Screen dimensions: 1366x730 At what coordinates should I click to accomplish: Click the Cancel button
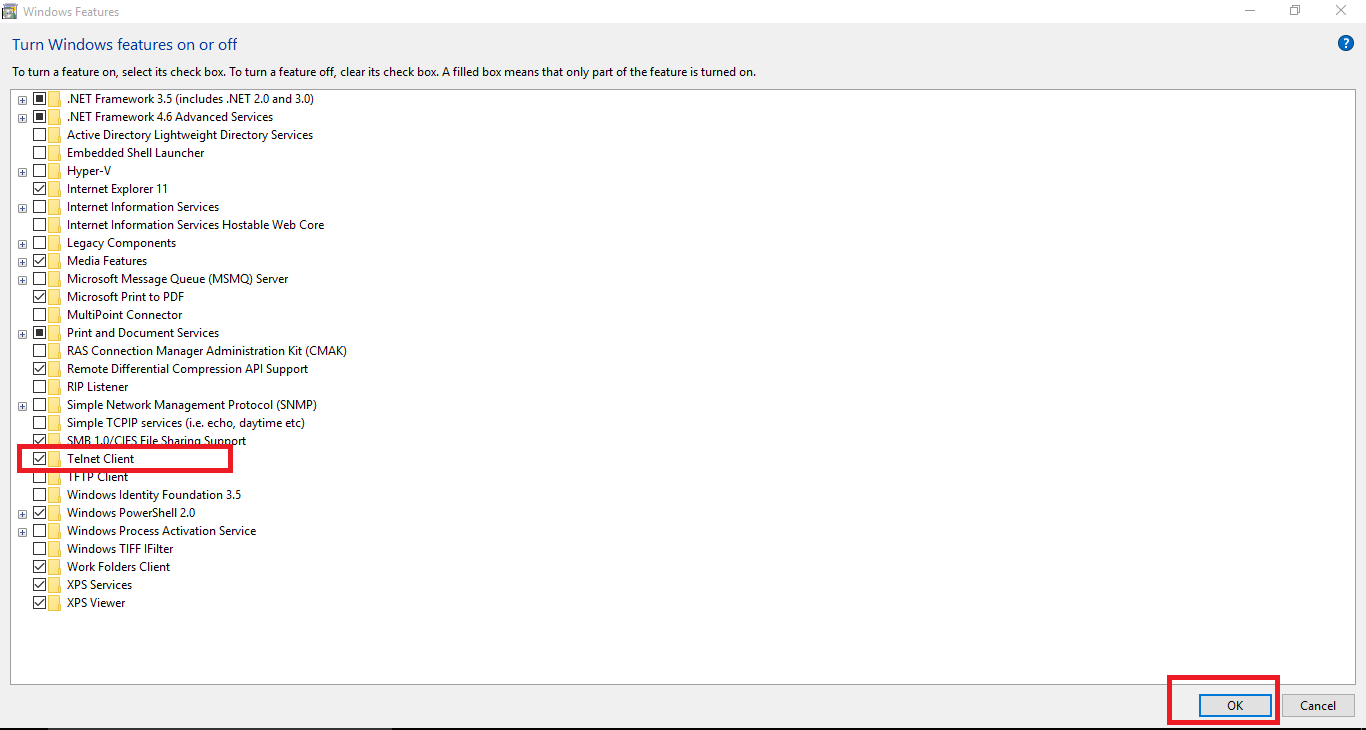(1318, 705)
